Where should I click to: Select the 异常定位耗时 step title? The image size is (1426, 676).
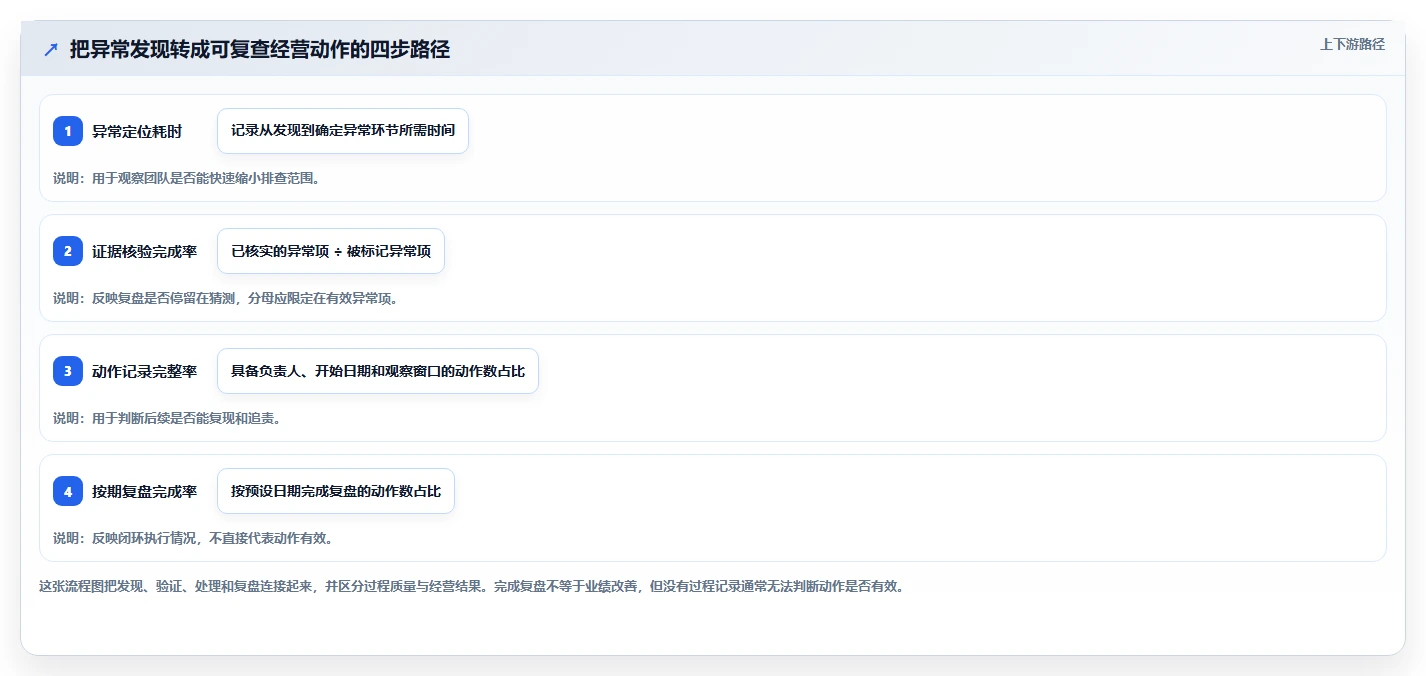click(x=137, y=131)
